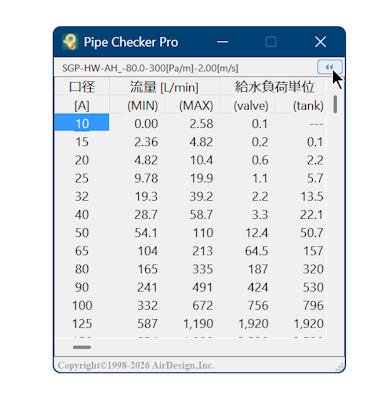Image resolution: width=391 pixels, height=403 pixels.
Task: Click MAX flow value 58.7
Action: coord(201,215)
